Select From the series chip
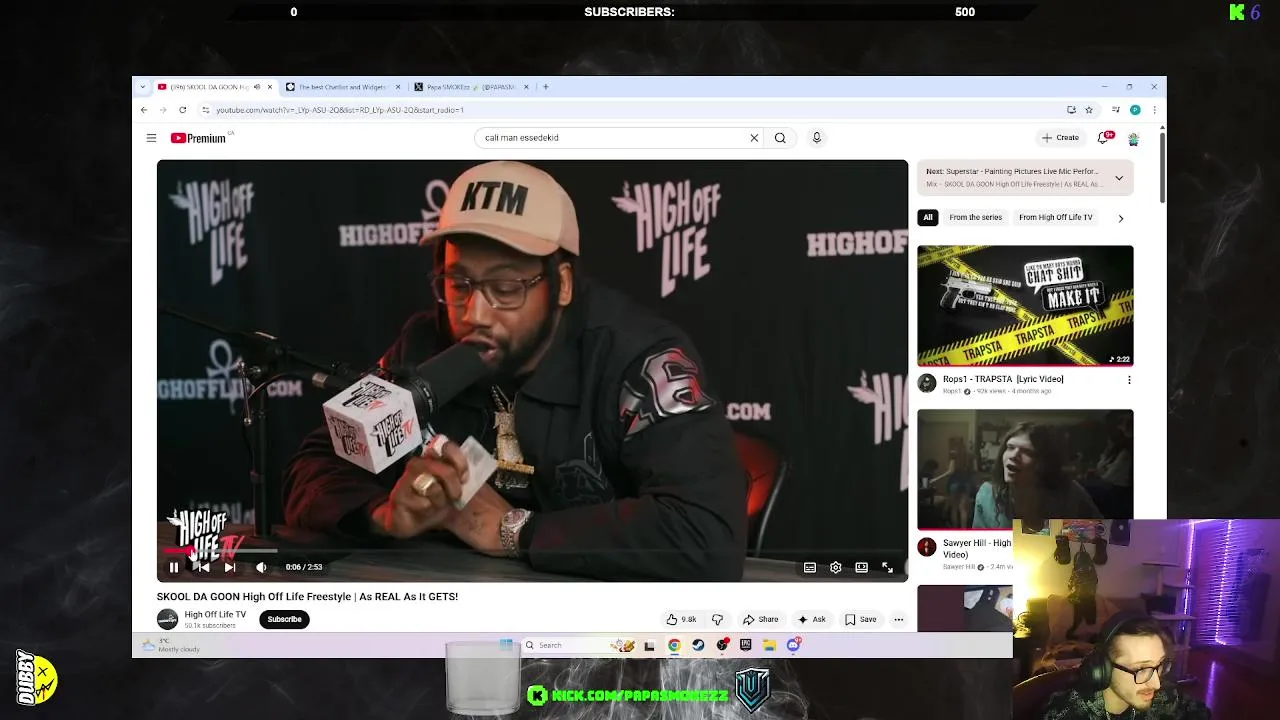Screen dimensions: 1280x720 [x=975, y=217]
